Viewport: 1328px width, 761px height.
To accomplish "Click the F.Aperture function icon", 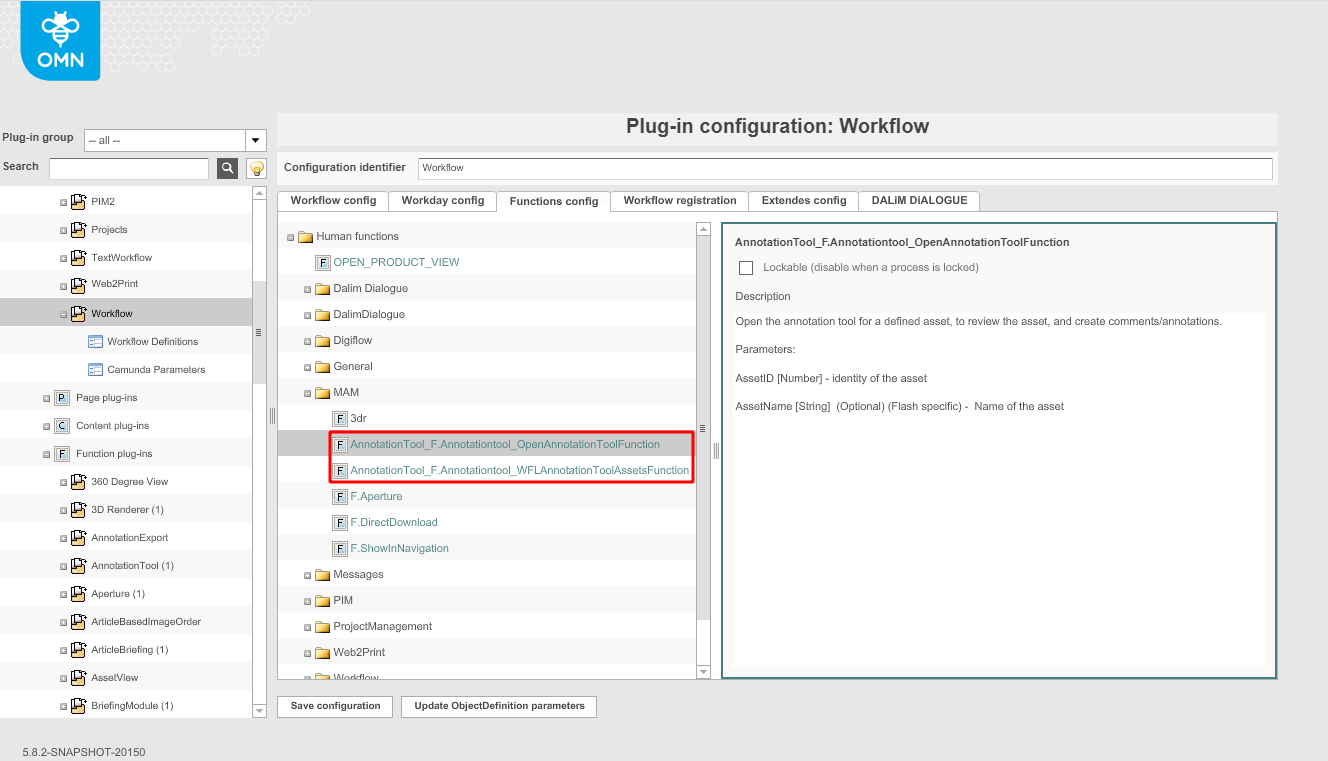I will click(x=340, y=496).
